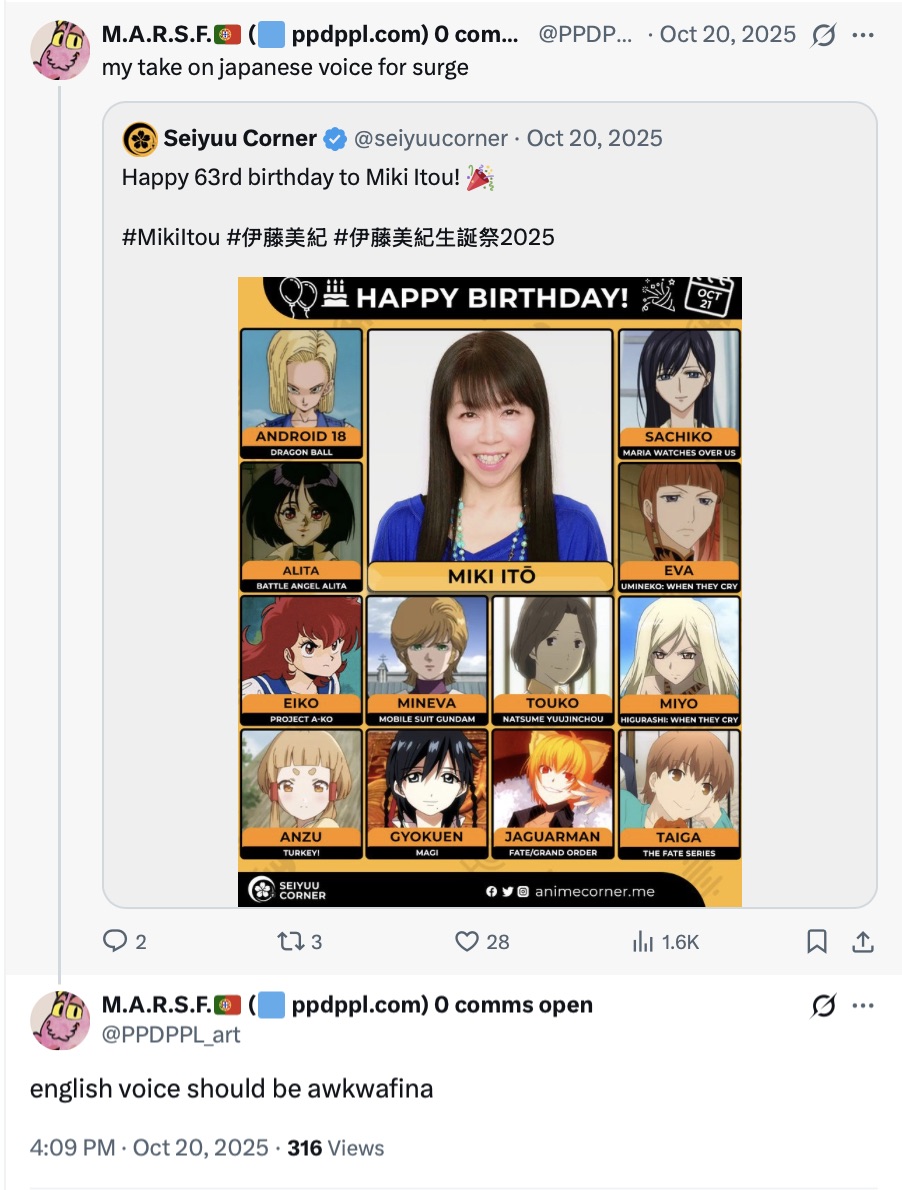Screen dimensions: 902x1190
Task: Click the repost arrows icon
Action: (x=290, y=942)
